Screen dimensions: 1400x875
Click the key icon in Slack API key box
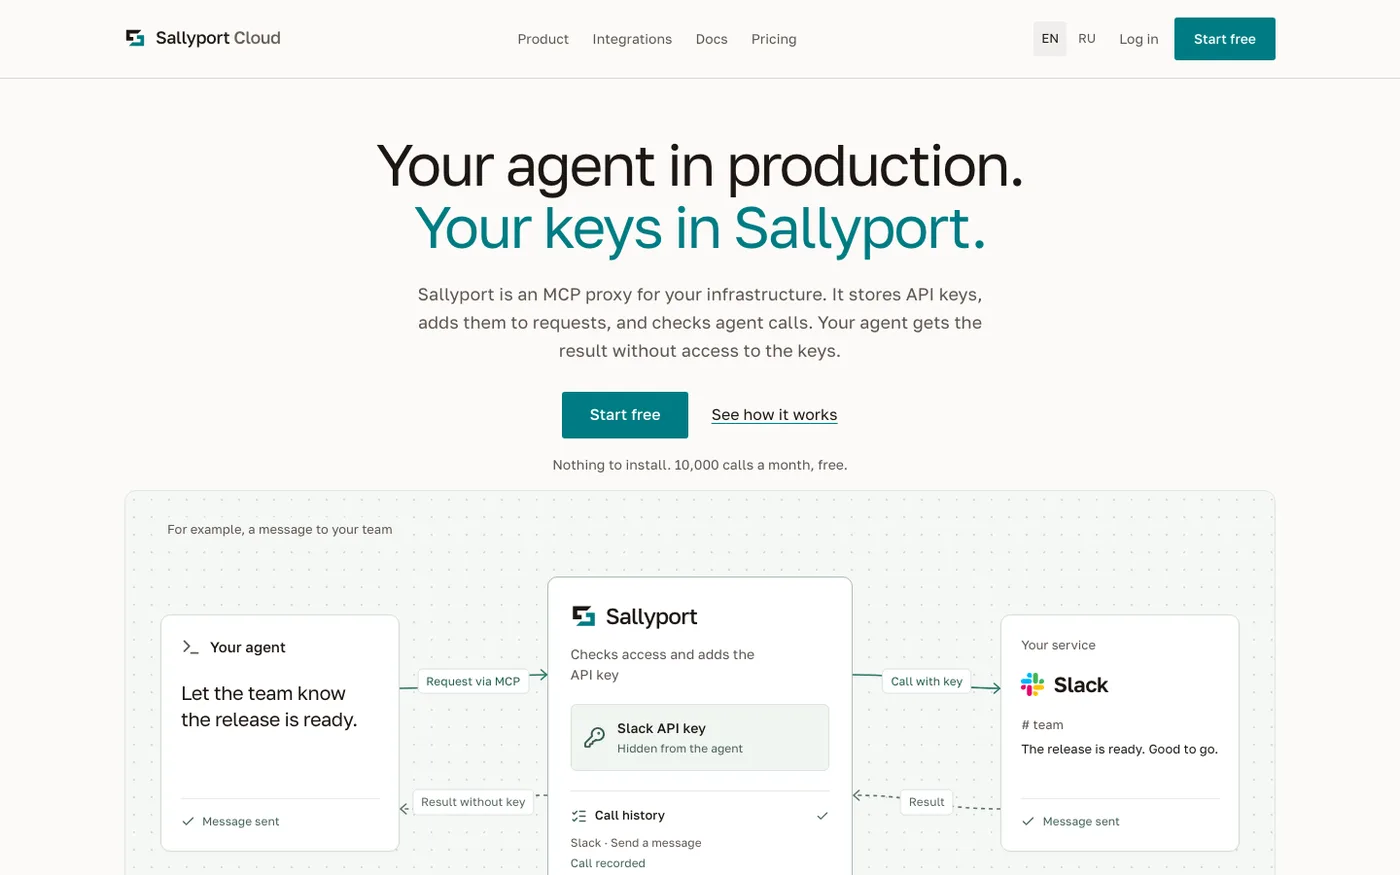(x=594, y=738)
